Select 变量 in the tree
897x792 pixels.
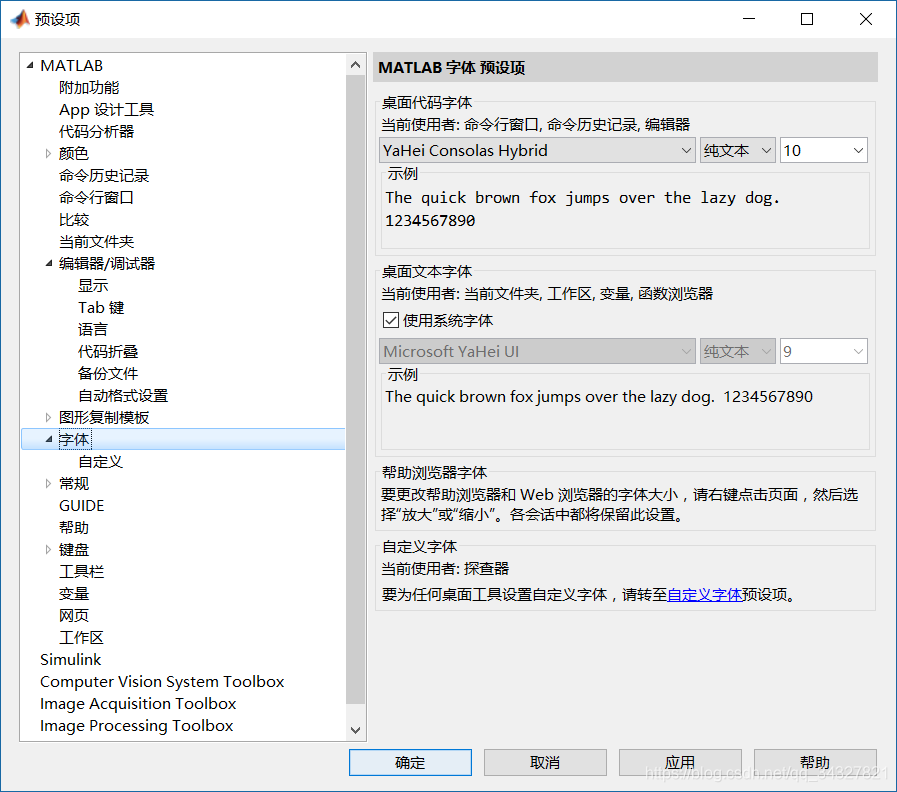coord(74,593)
